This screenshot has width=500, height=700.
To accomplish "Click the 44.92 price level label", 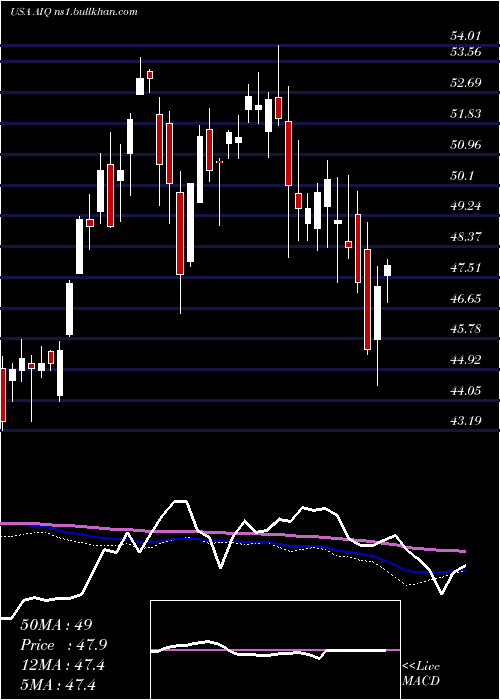I will tap(466, 360).
